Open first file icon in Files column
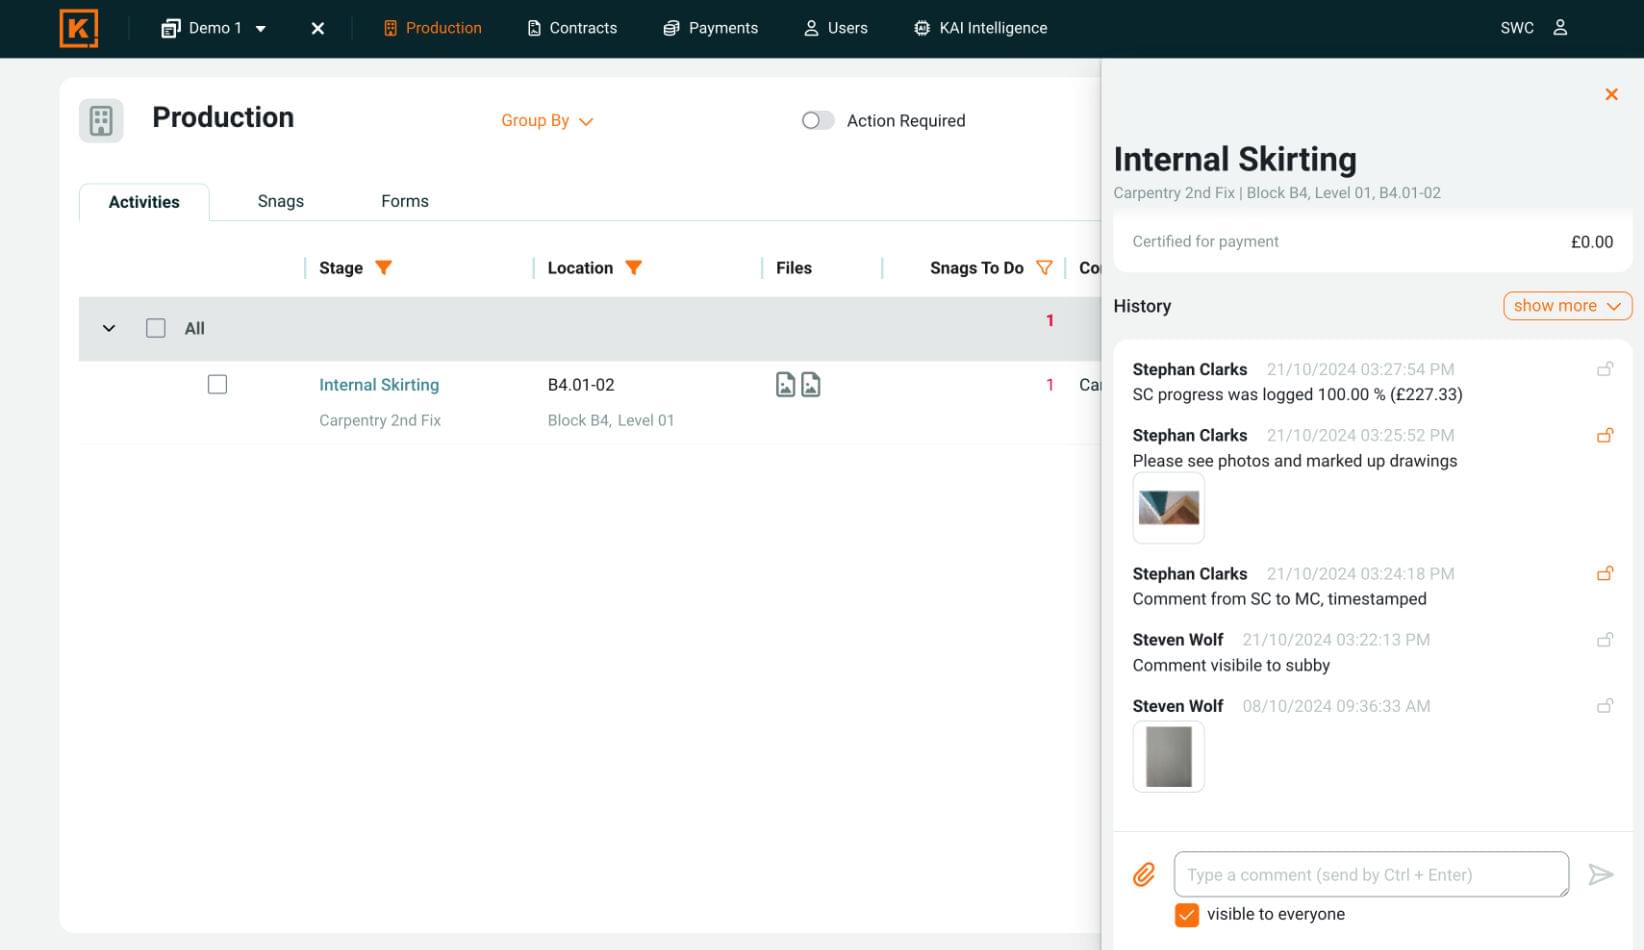 [x=786, y=385]
